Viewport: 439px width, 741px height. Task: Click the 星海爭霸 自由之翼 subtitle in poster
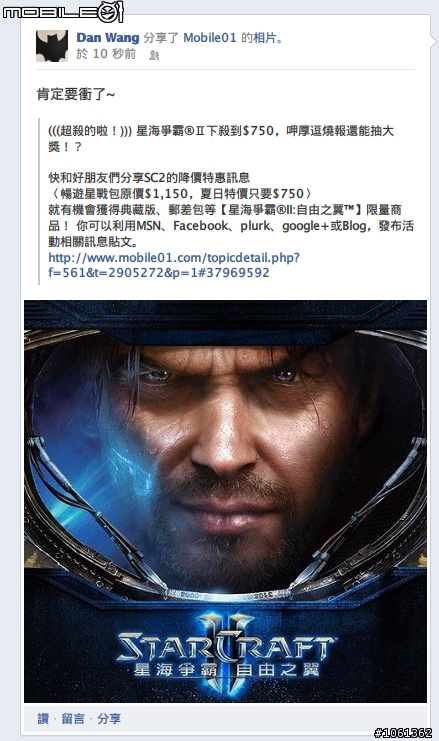pos(226,670)
